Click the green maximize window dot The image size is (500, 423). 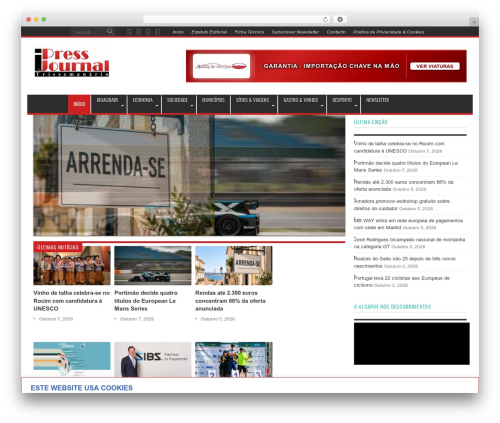[x=44, y=19]
